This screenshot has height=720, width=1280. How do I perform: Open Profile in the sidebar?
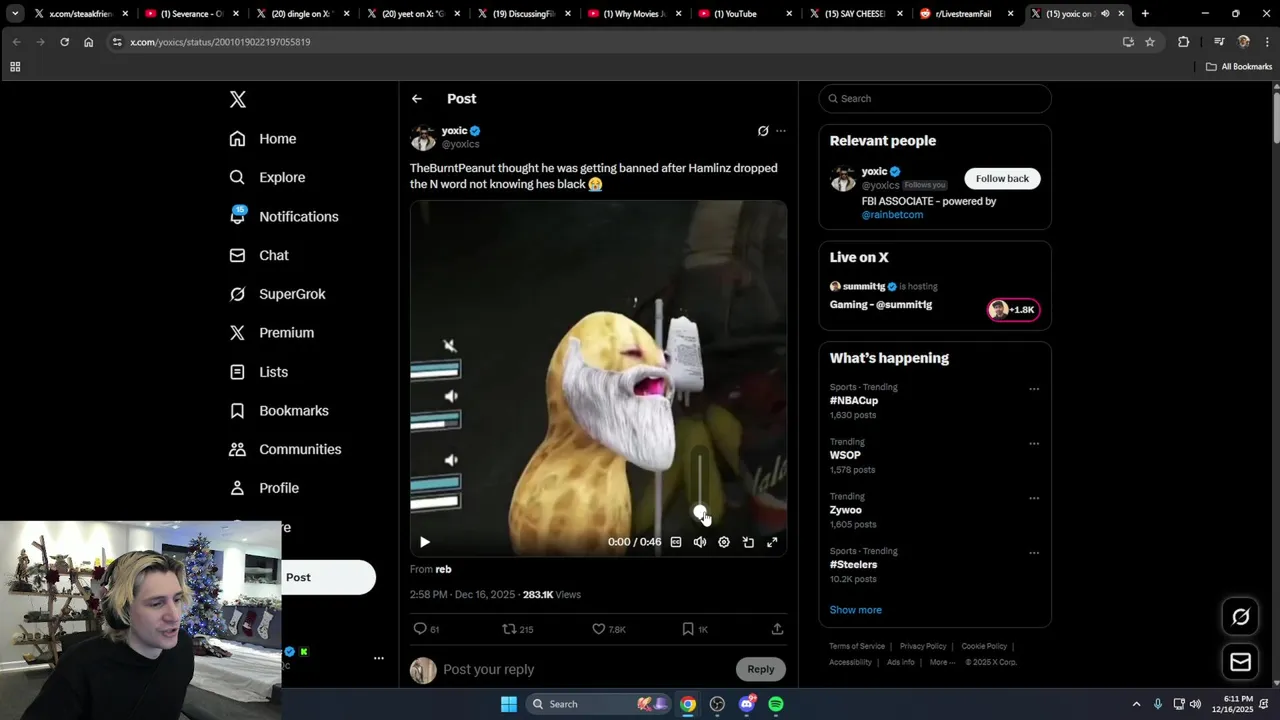pyautogui.click(x=264, y=488)
